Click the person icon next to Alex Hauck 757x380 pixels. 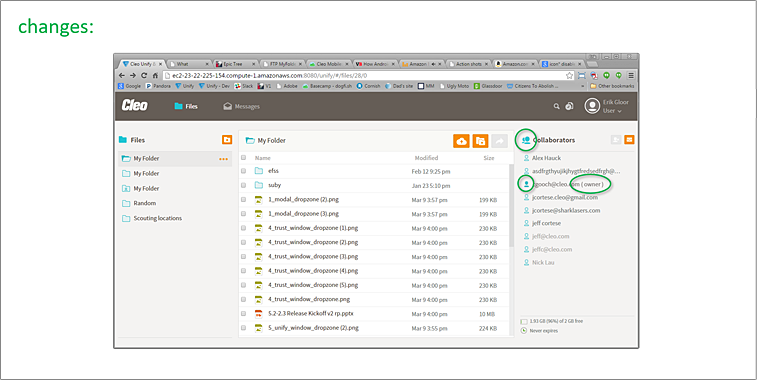(526, 158)
